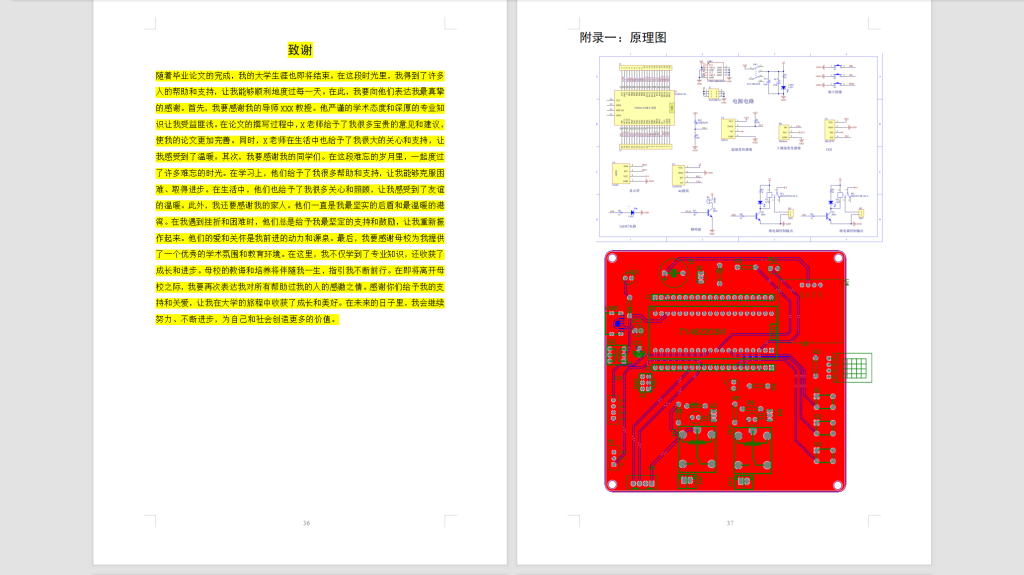The height and width of the screenshot is (575, 1024).
Task: Click the line starting 随着毕业论文的完成
Action: [300, 76]
